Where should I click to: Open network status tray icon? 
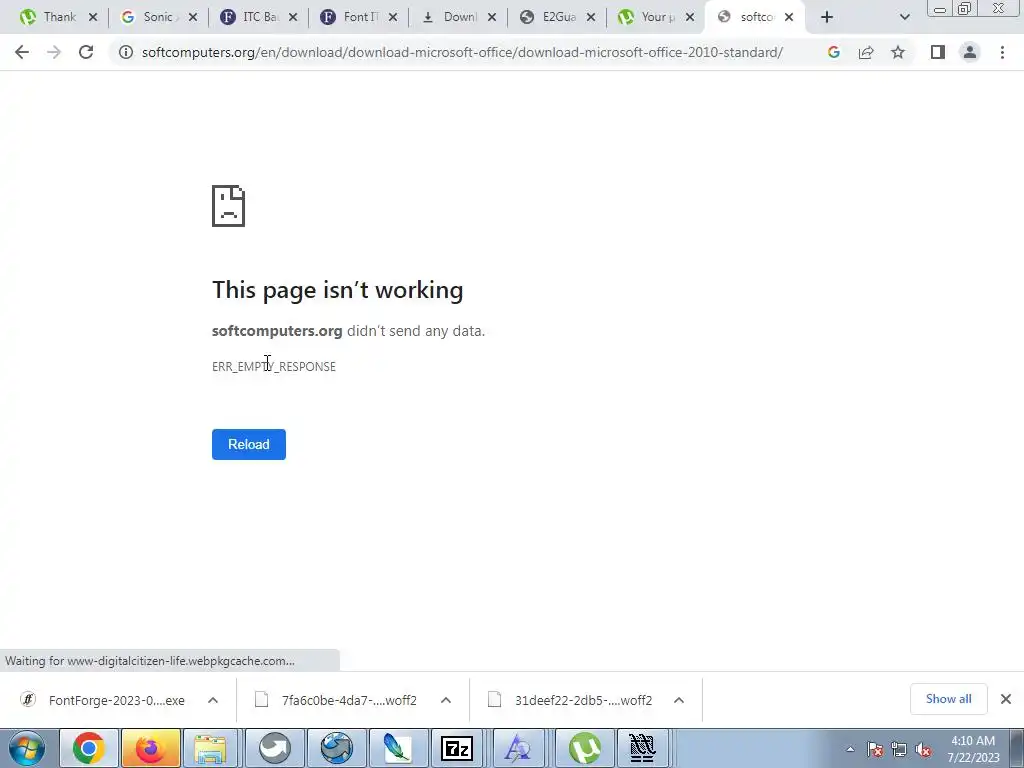[x=899, y=750]
